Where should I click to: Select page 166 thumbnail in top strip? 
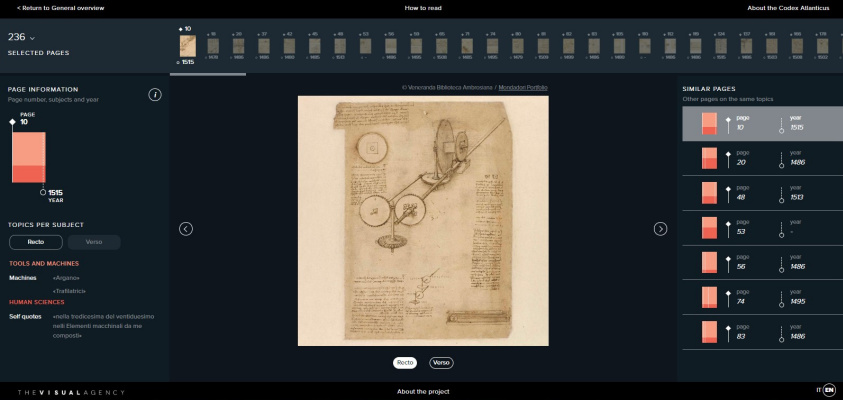pyautogui.click(x=797, y=46)
